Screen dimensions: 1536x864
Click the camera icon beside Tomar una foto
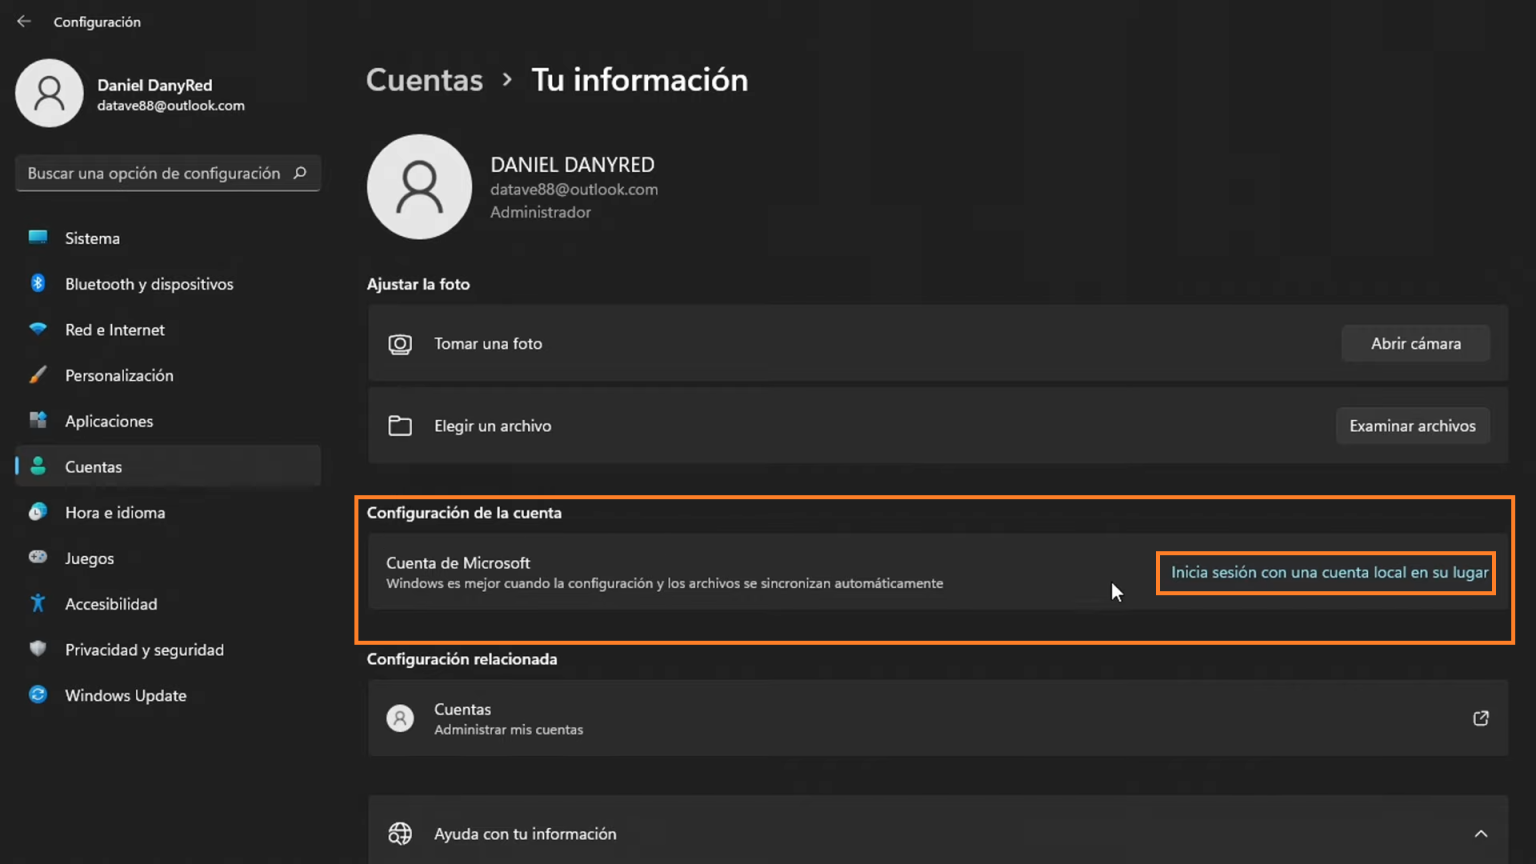400,343
